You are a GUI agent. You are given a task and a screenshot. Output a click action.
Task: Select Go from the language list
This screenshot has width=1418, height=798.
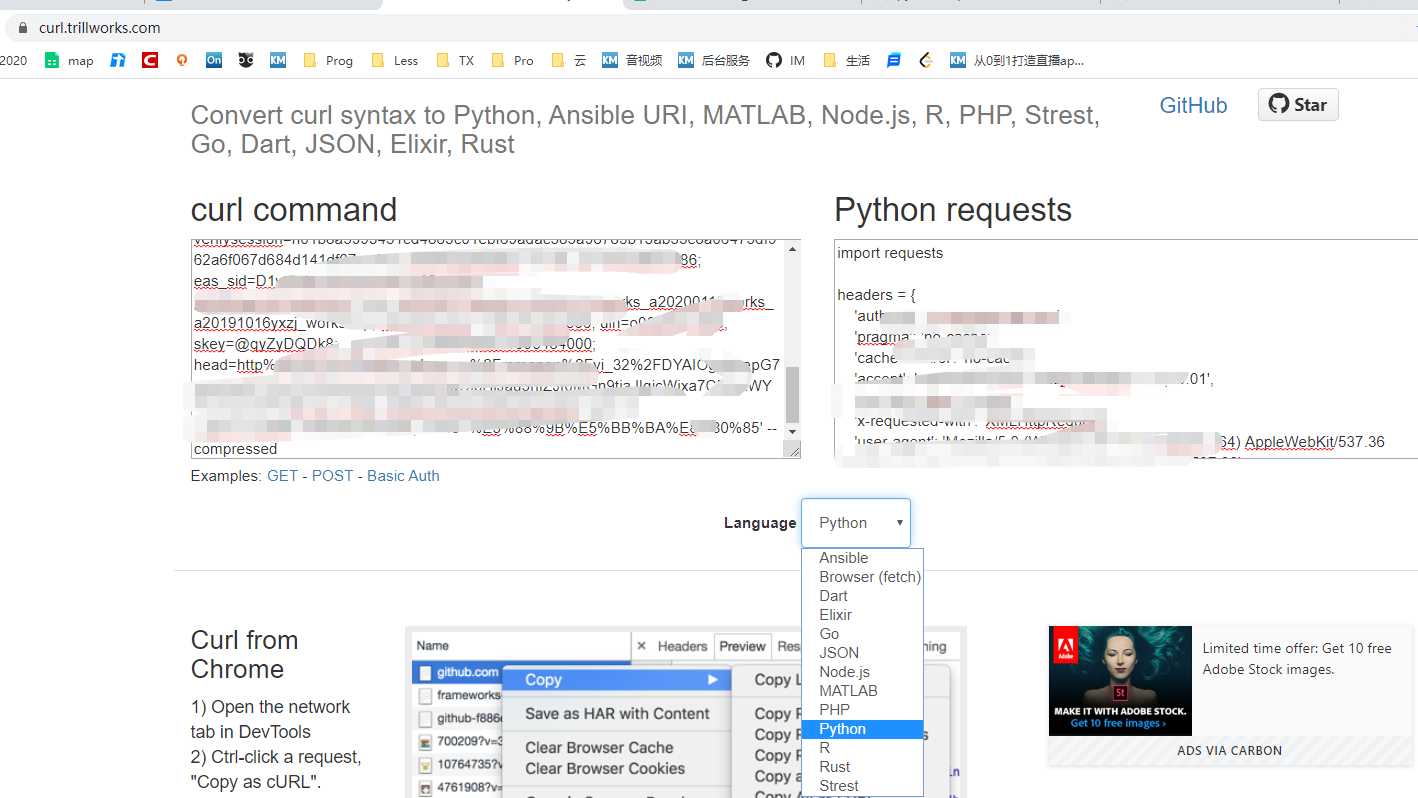coord(862,634)
